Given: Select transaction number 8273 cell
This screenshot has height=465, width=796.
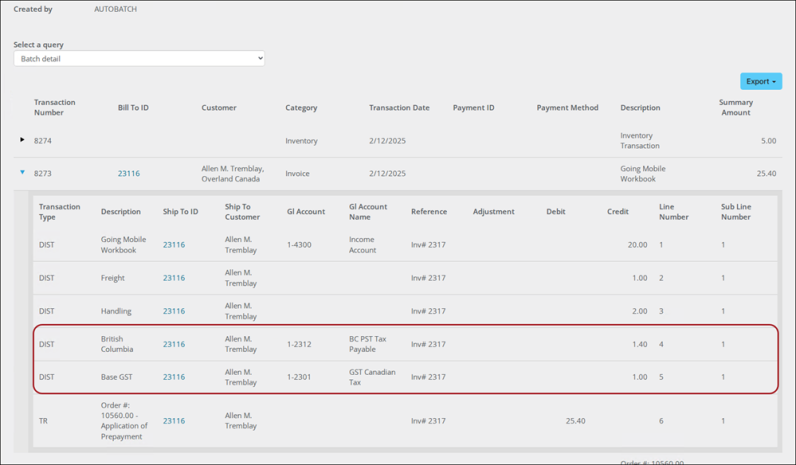Looking at the screenshot, I should click(43, 174).
